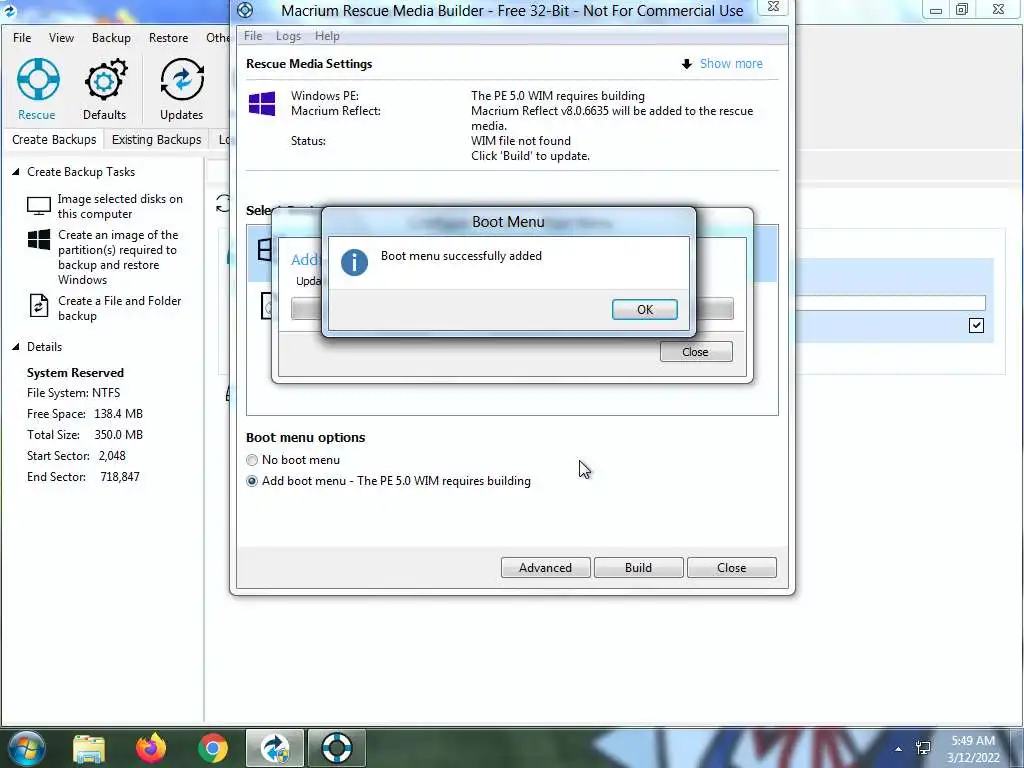Open File Explorer from the taskbar

click(88, 748)
